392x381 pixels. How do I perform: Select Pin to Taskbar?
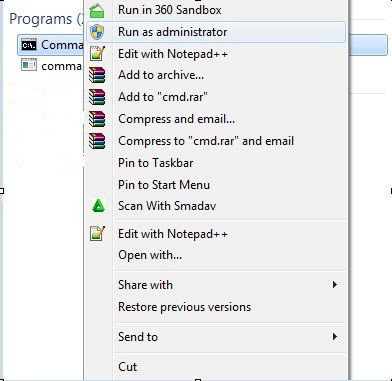215,163
